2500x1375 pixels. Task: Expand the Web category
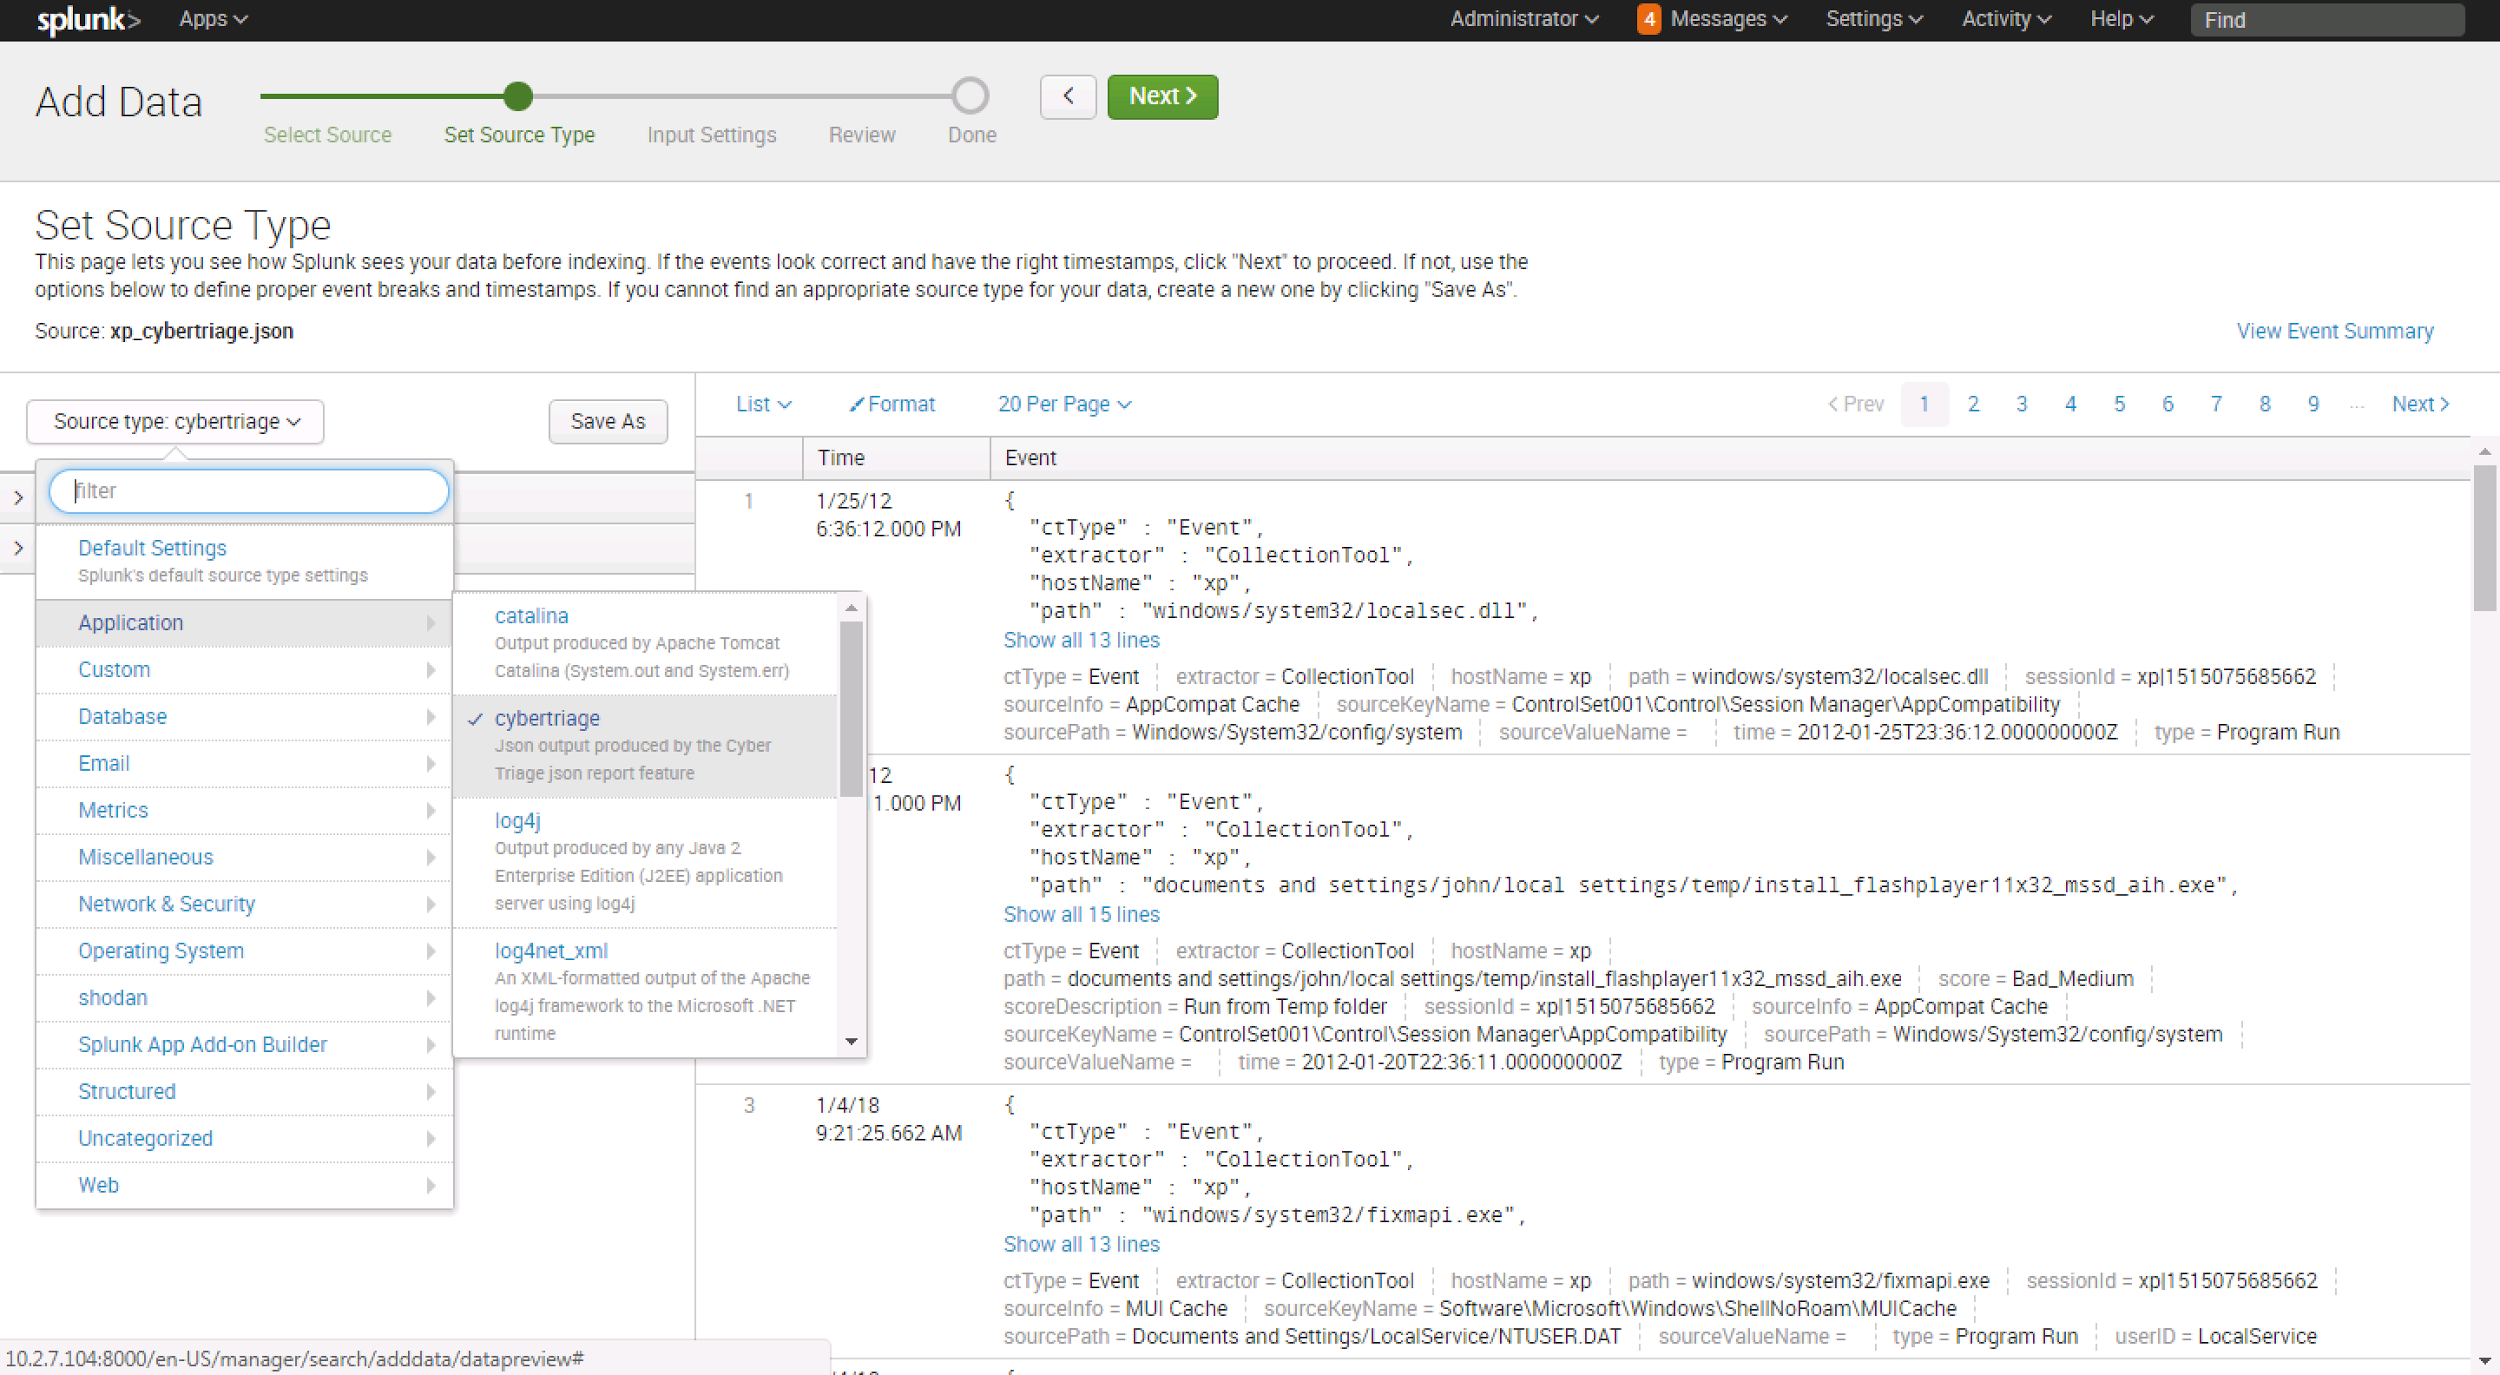244,1187
